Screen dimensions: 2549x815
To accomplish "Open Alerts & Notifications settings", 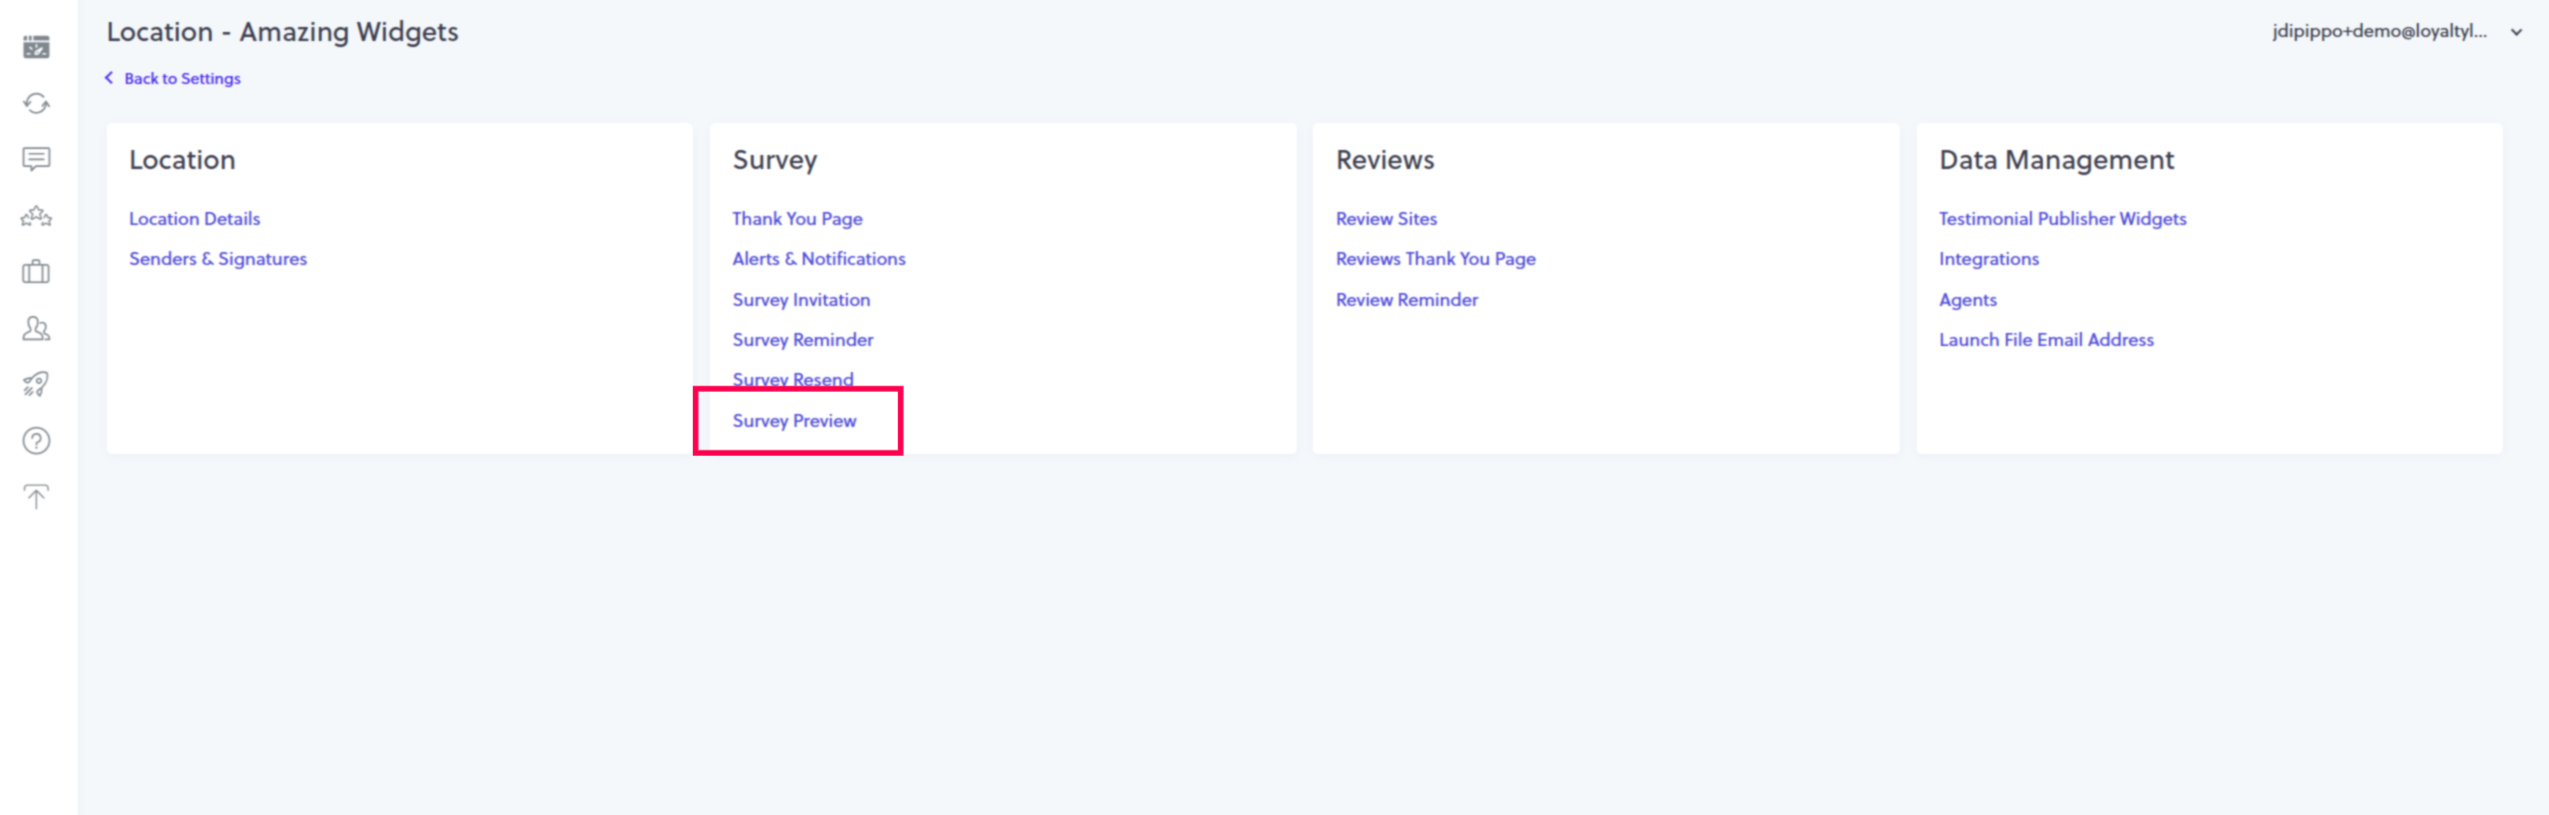I will click(818, 259).
